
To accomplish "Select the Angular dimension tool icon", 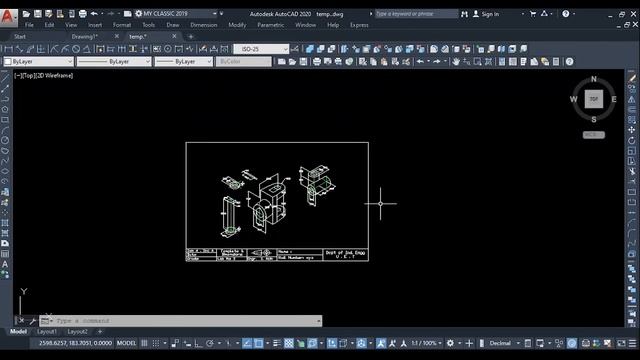I will 87,49.
